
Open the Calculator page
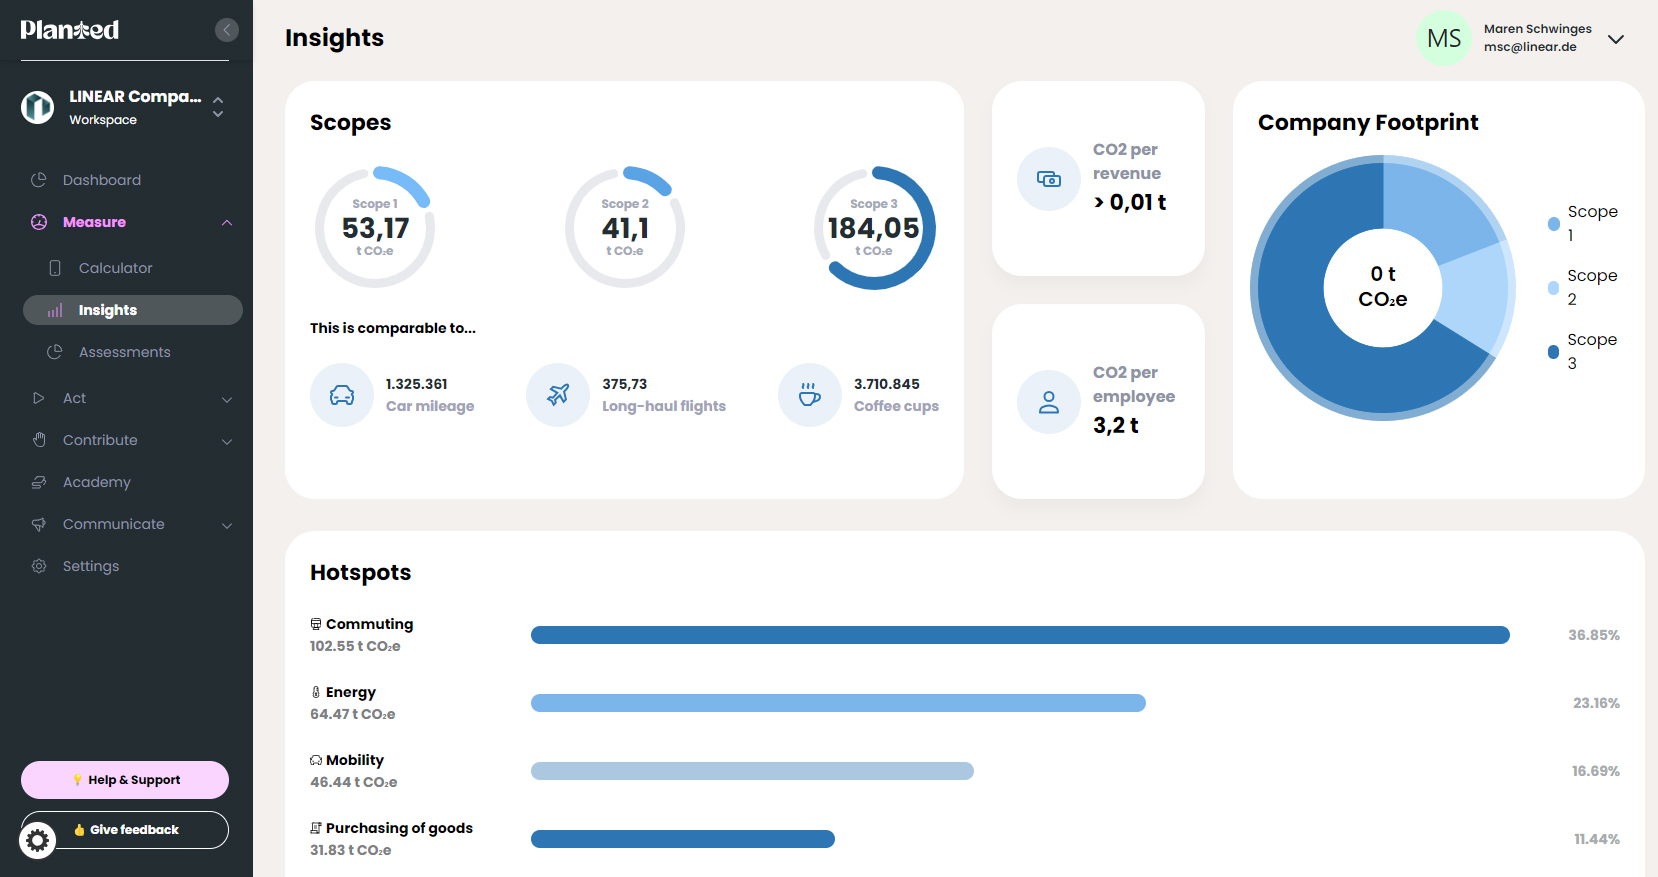pos(115,268)
